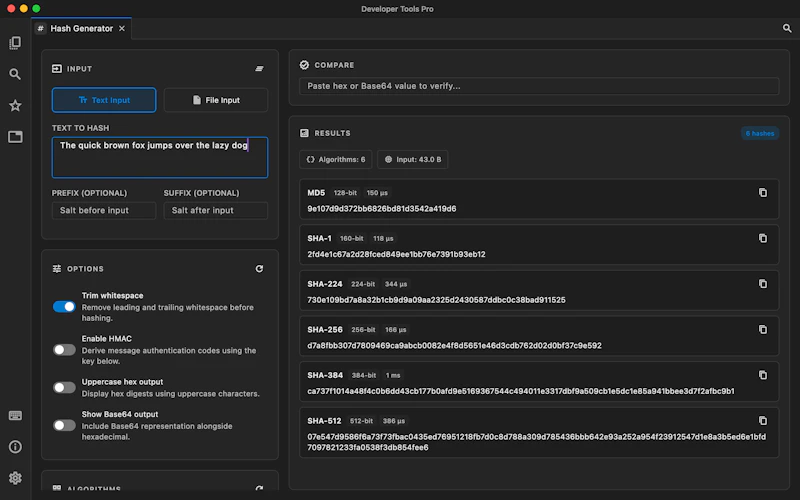Click the SHA-256 256-bit badge

tap(363, 330)
